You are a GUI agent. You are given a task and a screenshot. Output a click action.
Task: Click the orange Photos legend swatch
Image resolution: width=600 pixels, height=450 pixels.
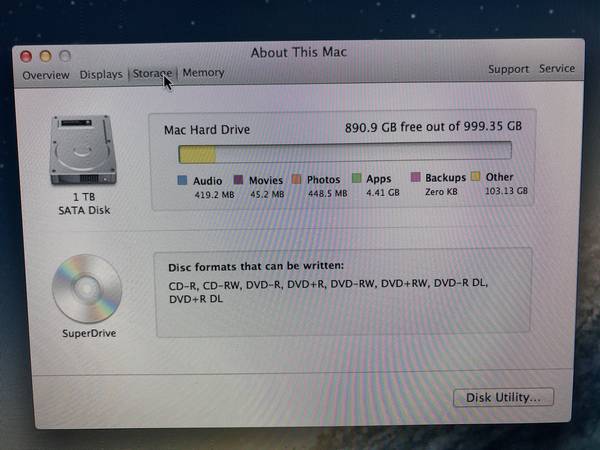tap(298, 180)
